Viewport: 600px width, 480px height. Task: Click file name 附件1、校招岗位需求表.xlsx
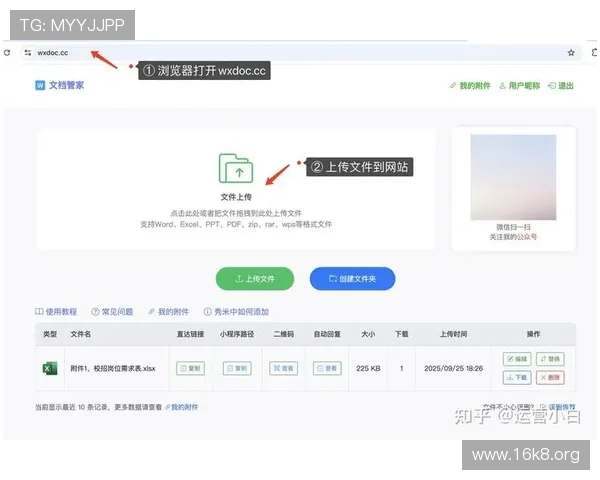coord(113,368)
